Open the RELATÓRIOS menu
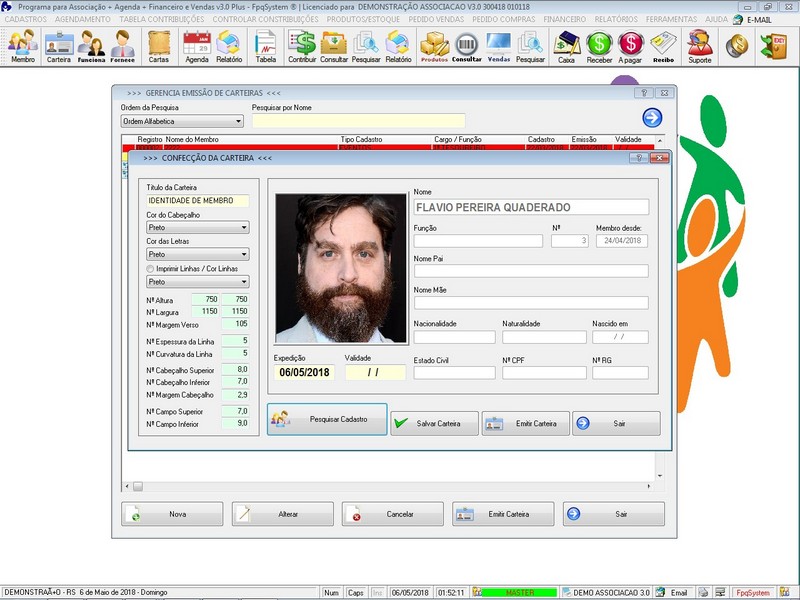This screenshot has width=800, height=600. [x=615, y=19]
